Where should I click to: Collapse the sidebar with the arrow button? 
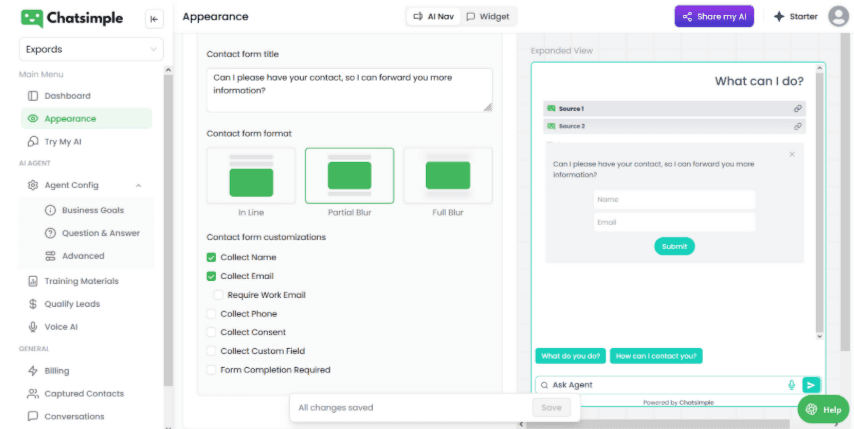[154, 19]
